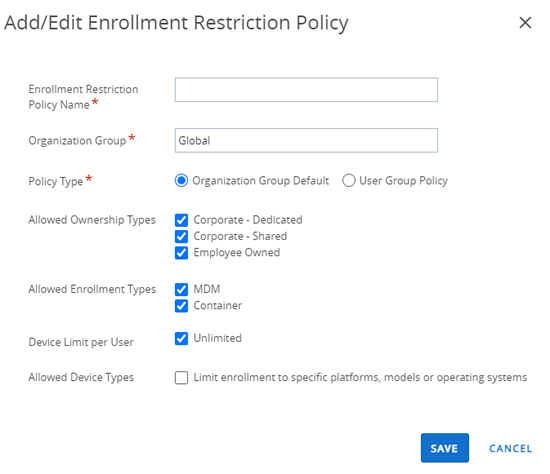Close the Enrollment Restriction Policy dialog
This screenshot has height=474, width=550.
pos(525,23)
